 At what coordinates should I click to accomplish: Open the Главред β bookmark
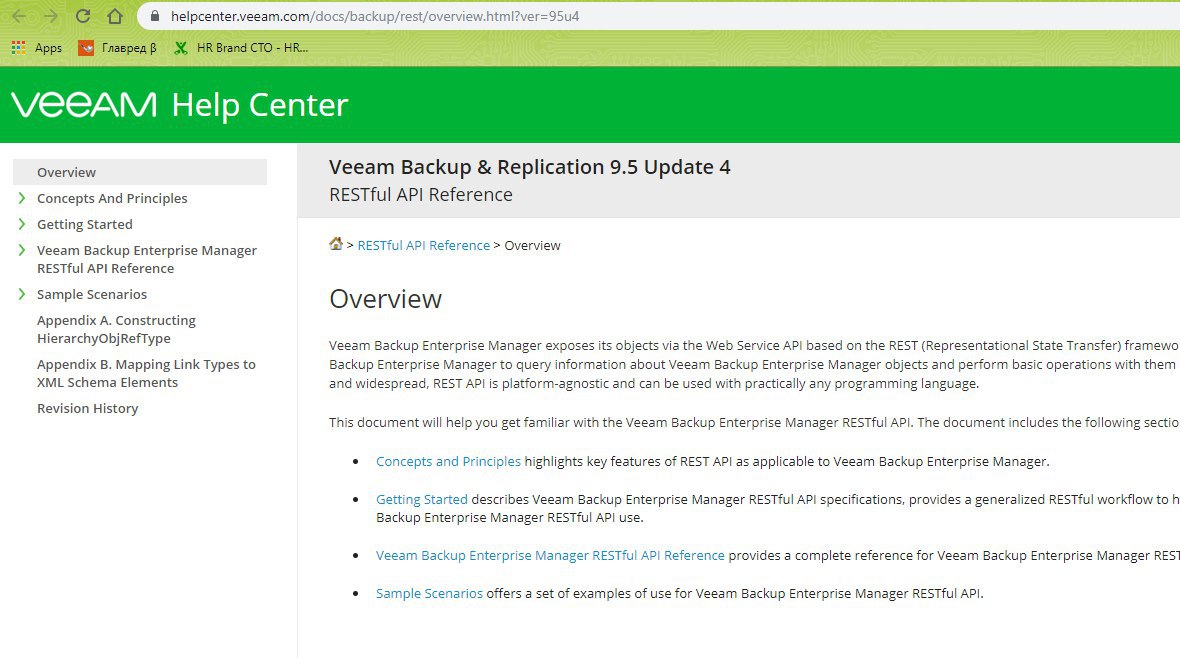[x=117, y=47]
